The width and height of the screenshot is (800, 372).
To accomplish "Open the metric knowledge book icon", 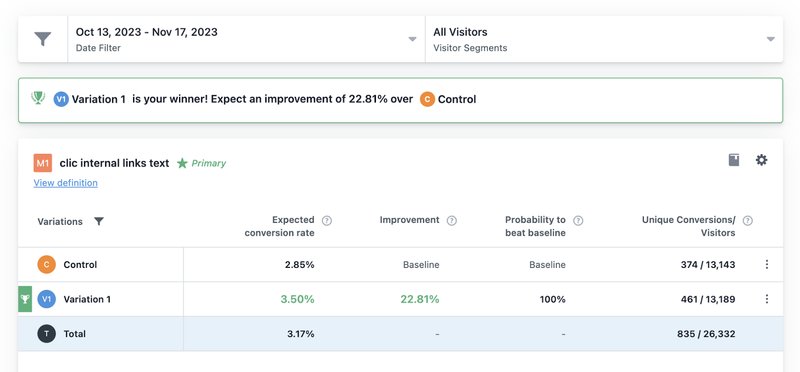I will [x=734, y=160].
